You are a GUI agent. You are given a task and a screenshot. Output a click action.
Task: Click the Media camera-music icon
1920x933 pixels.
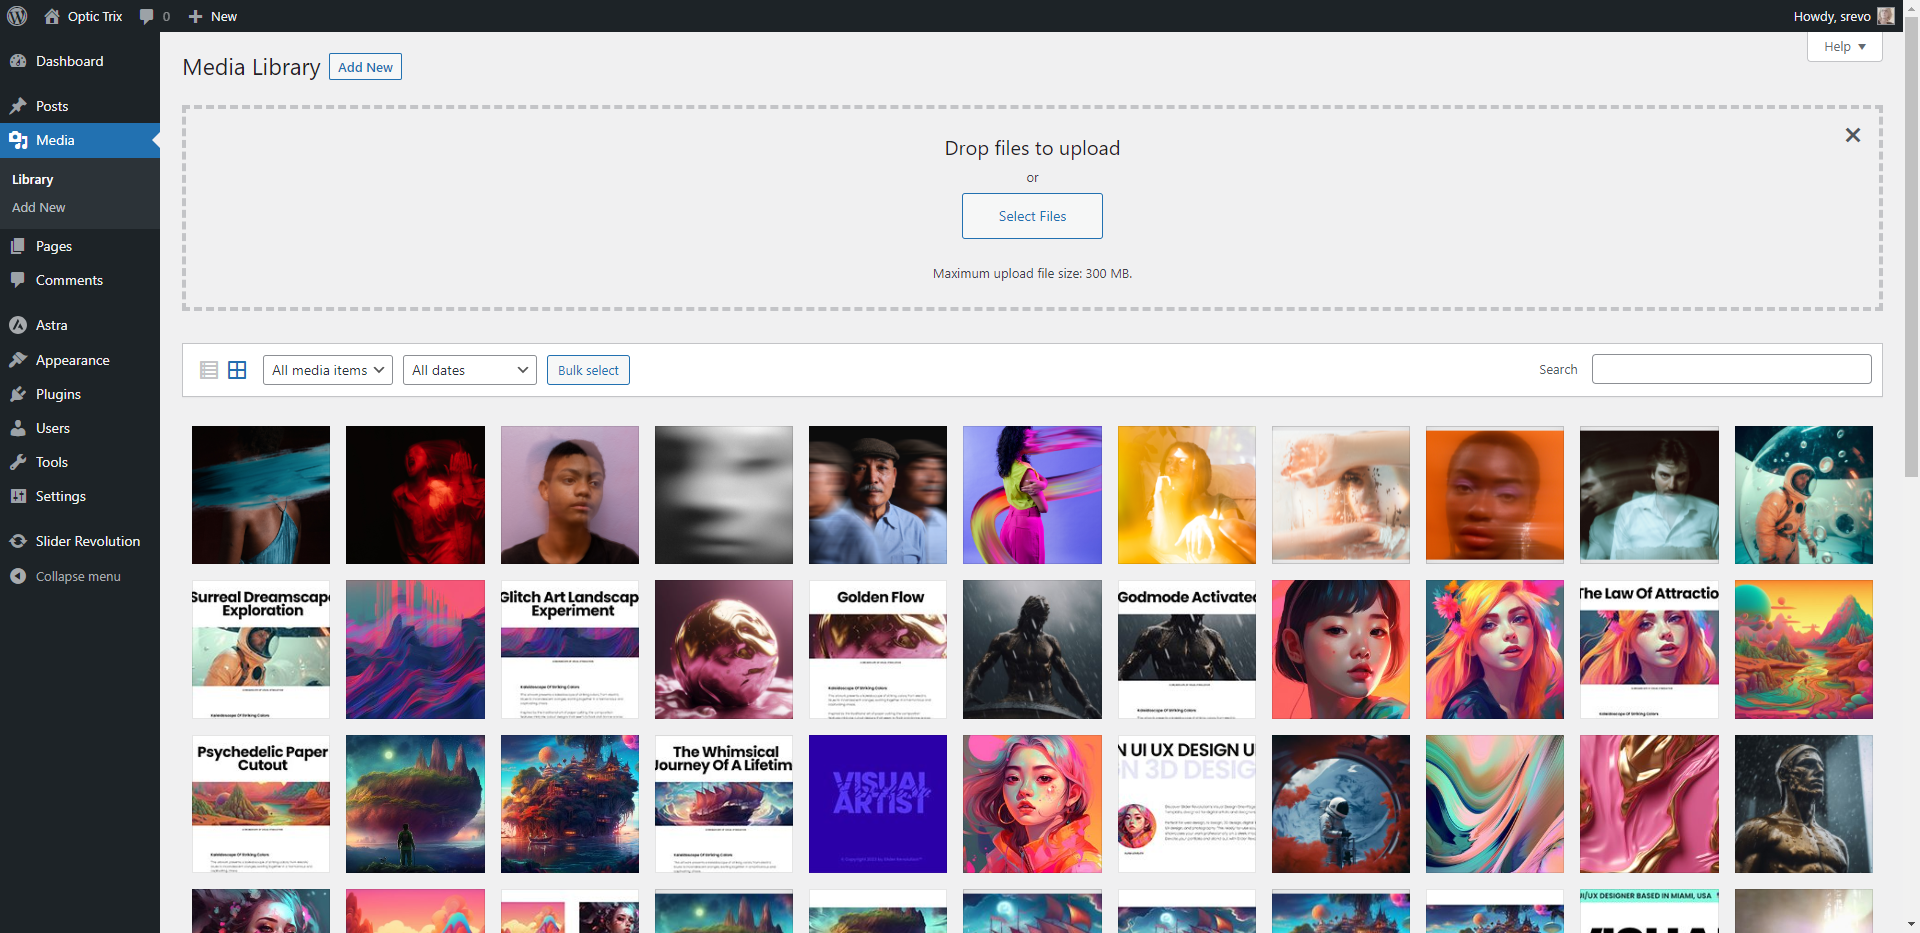pos(18,140)
